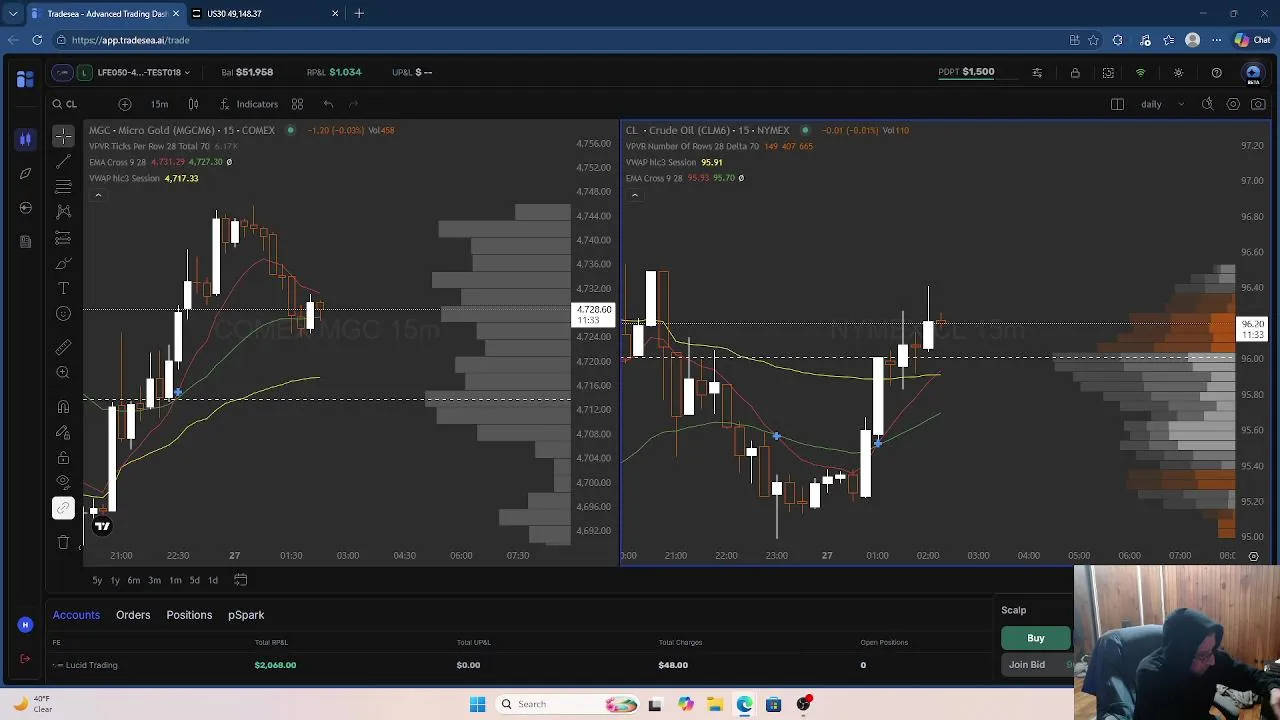The width and height of the screenshot is (1280, 720).
Task: Click the quick search icon
Action: pos(1207,104)
